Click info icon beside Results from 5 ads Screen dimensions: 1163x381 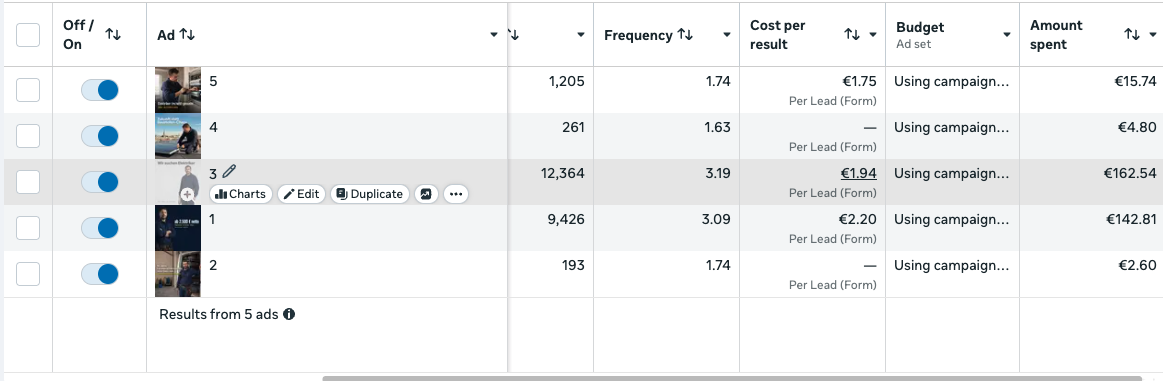289,314
